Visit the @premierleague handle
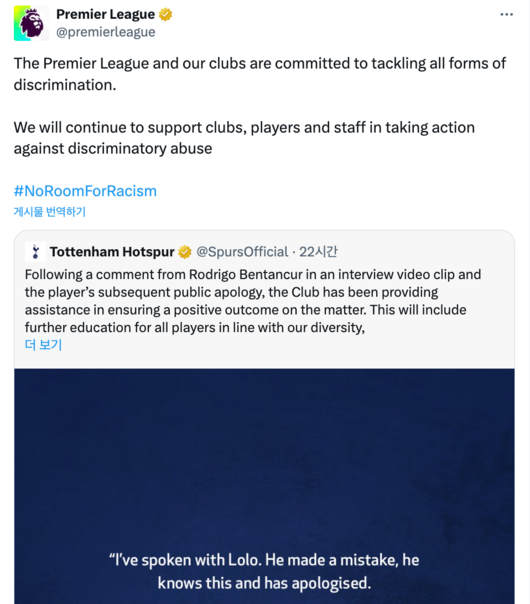530x604 pixels. tap(106, 32)
